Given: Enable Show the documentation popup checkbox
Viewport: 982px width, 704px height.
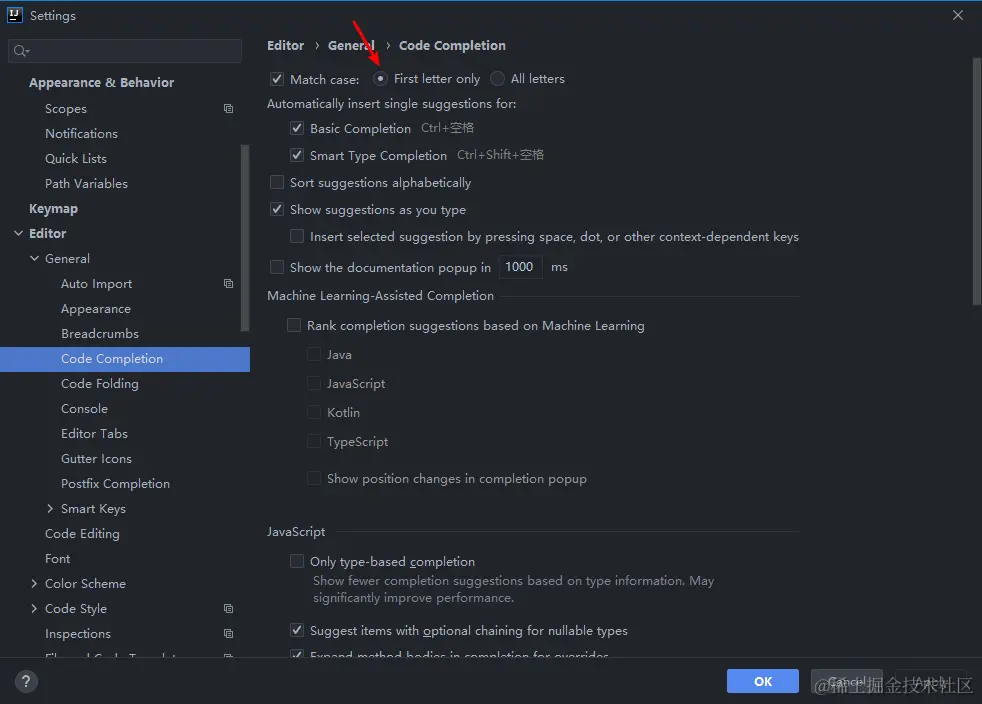Looking at the screenshot, I should coord(277,267).
